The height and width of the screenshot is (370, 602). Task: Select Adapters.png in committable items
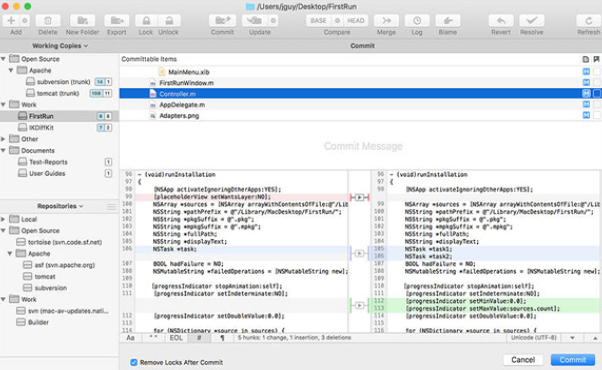click(x=361, y=116)
